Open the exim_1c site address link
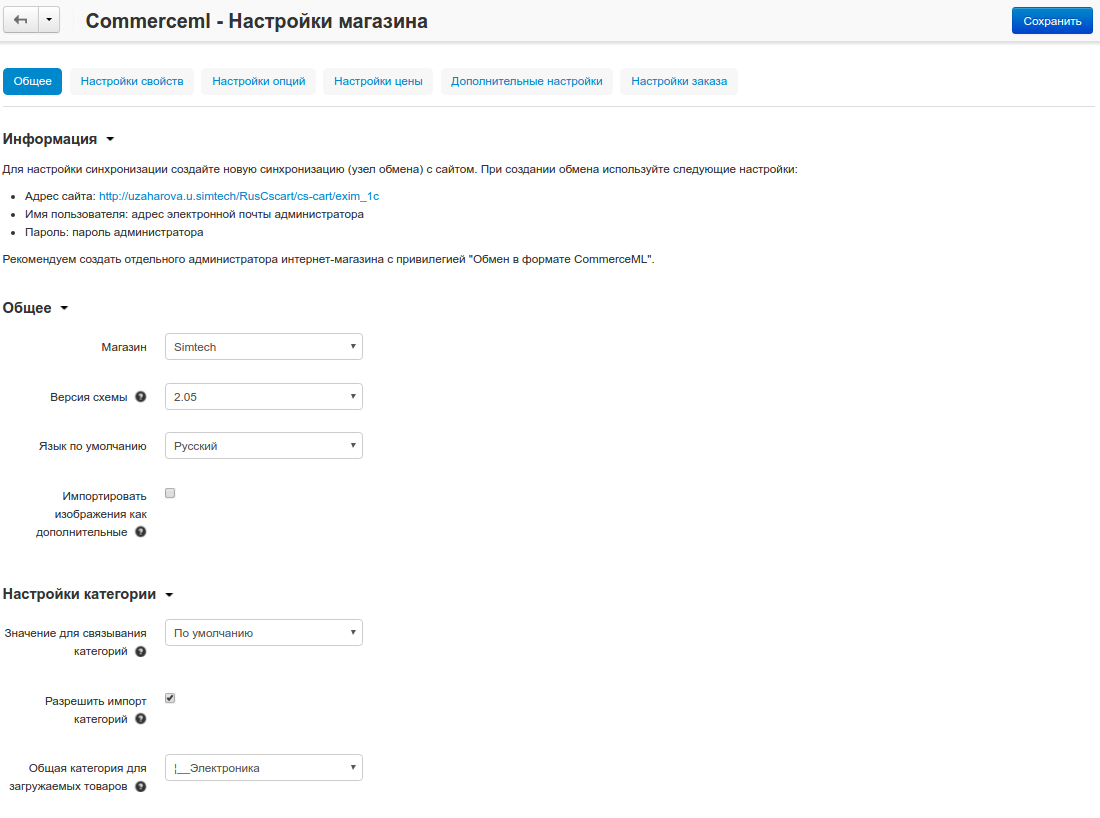The width and height of the screenshot is (1100, 818). pyautogui.click(x=239, y=196)
